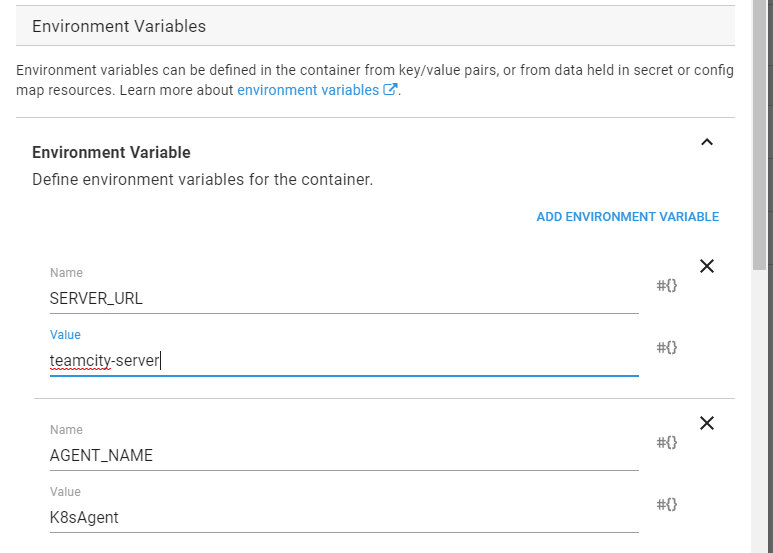The height and width of the screenshot is (553, 773).
Task: Click into the teamcity-server value field
Action: point(343,360)
